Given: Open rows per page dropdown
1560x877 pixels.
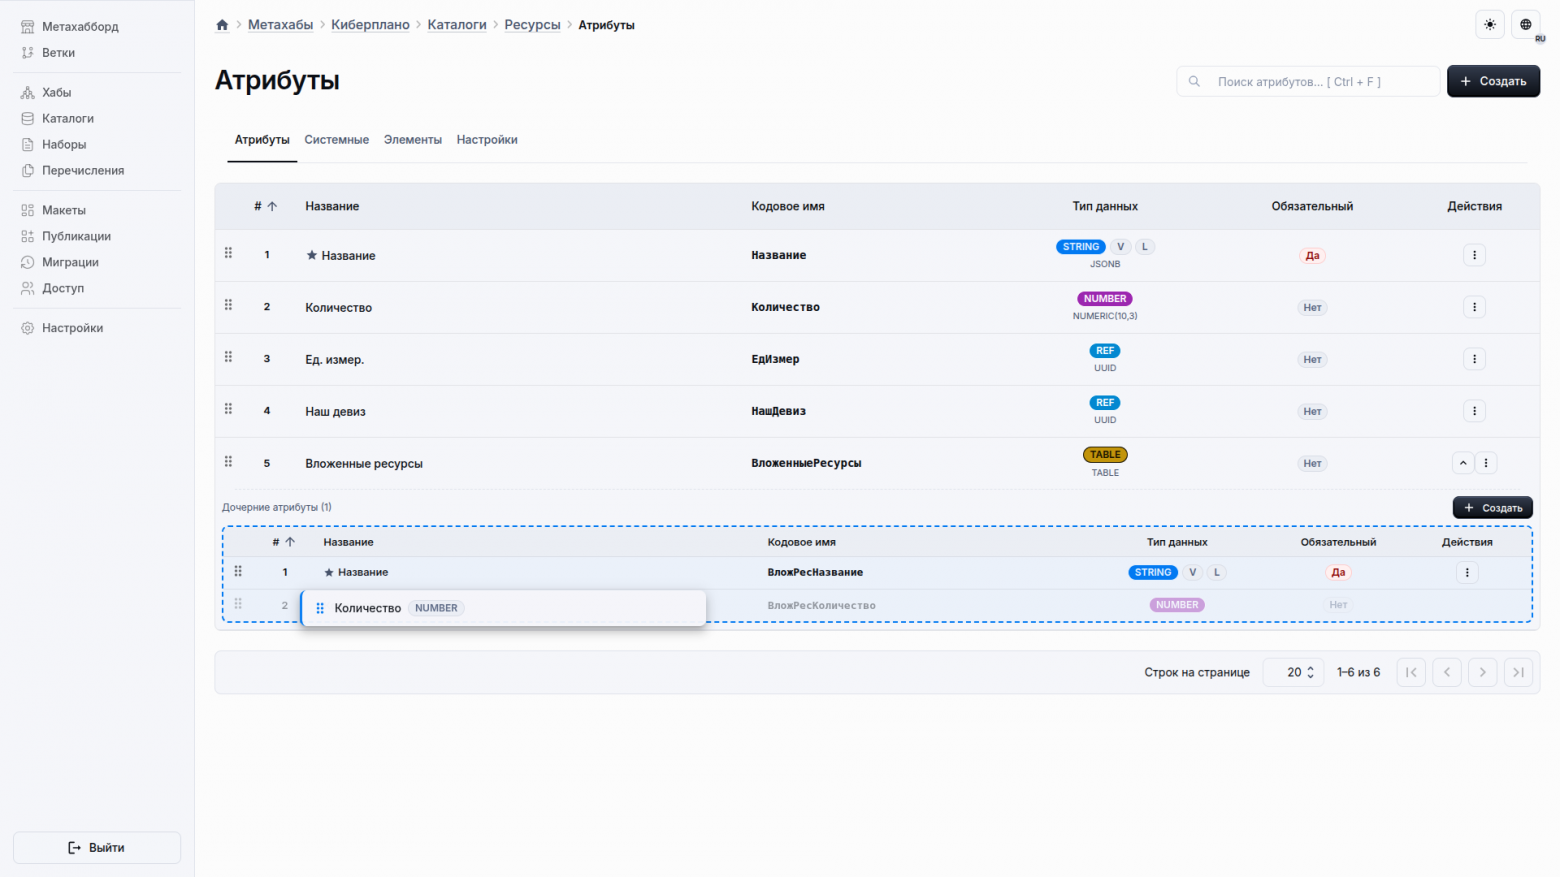Looking at the screenshot, I should [x=1294, y=672].
